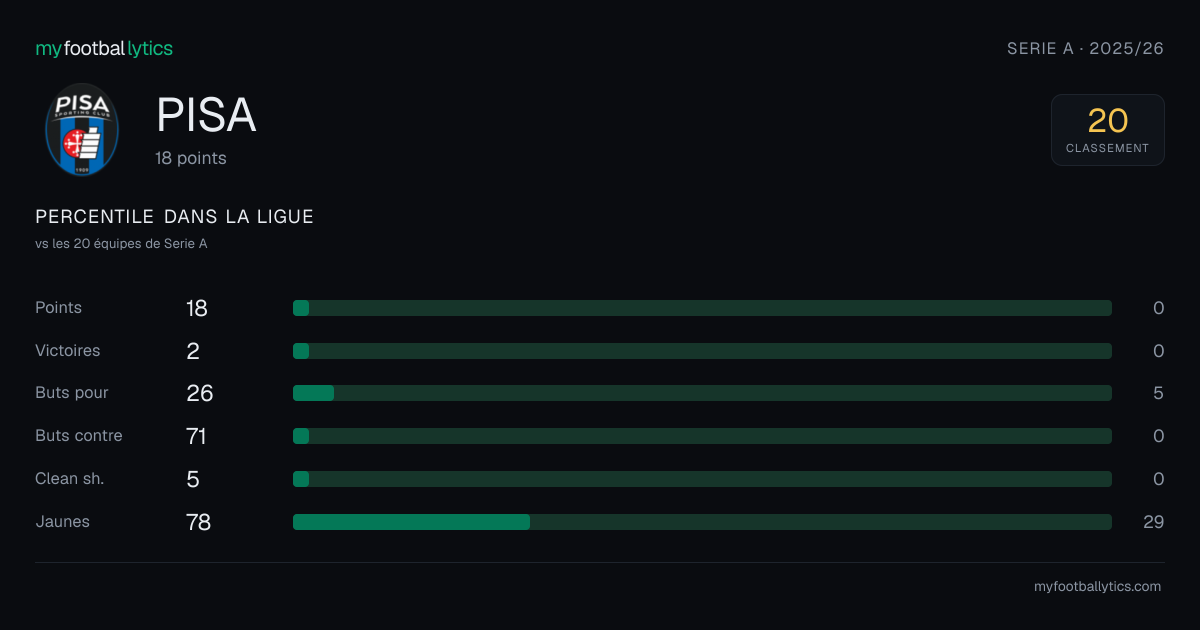
Task: Click the Percentile dans la ligue heading
Action: [174, 217]
